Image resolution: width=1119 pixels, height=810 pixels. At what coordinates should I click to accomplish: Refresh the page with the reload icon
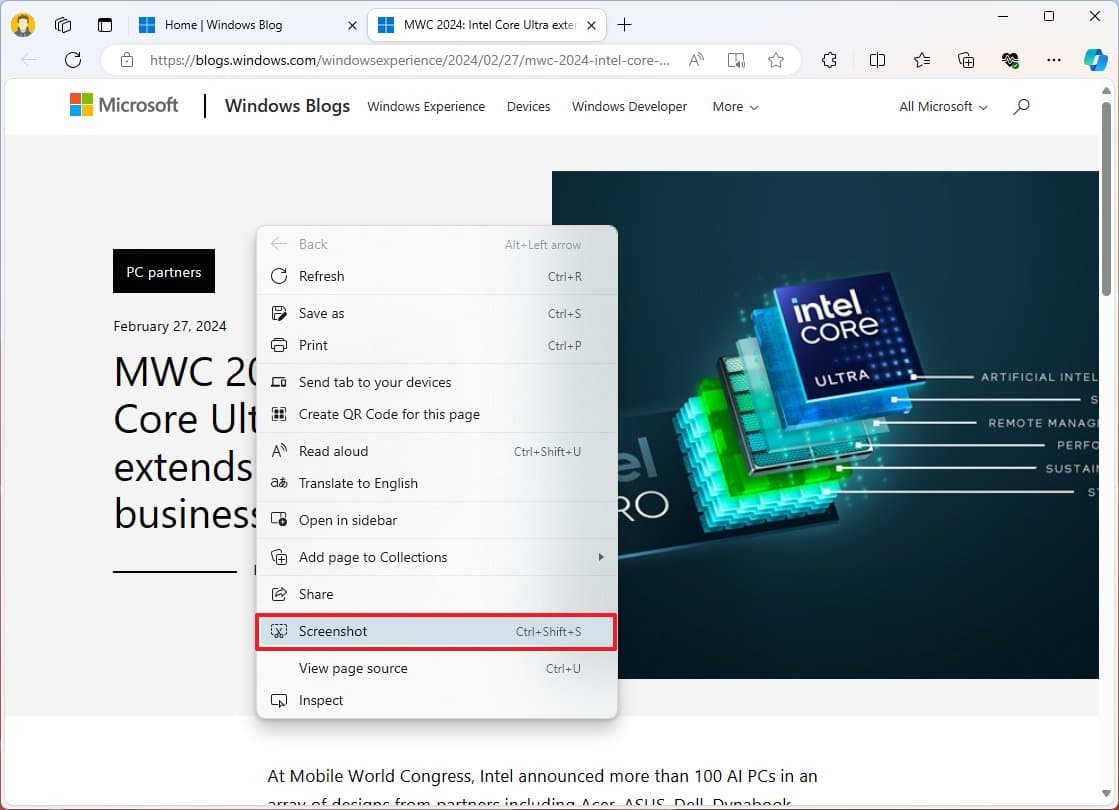coord(72,60)
